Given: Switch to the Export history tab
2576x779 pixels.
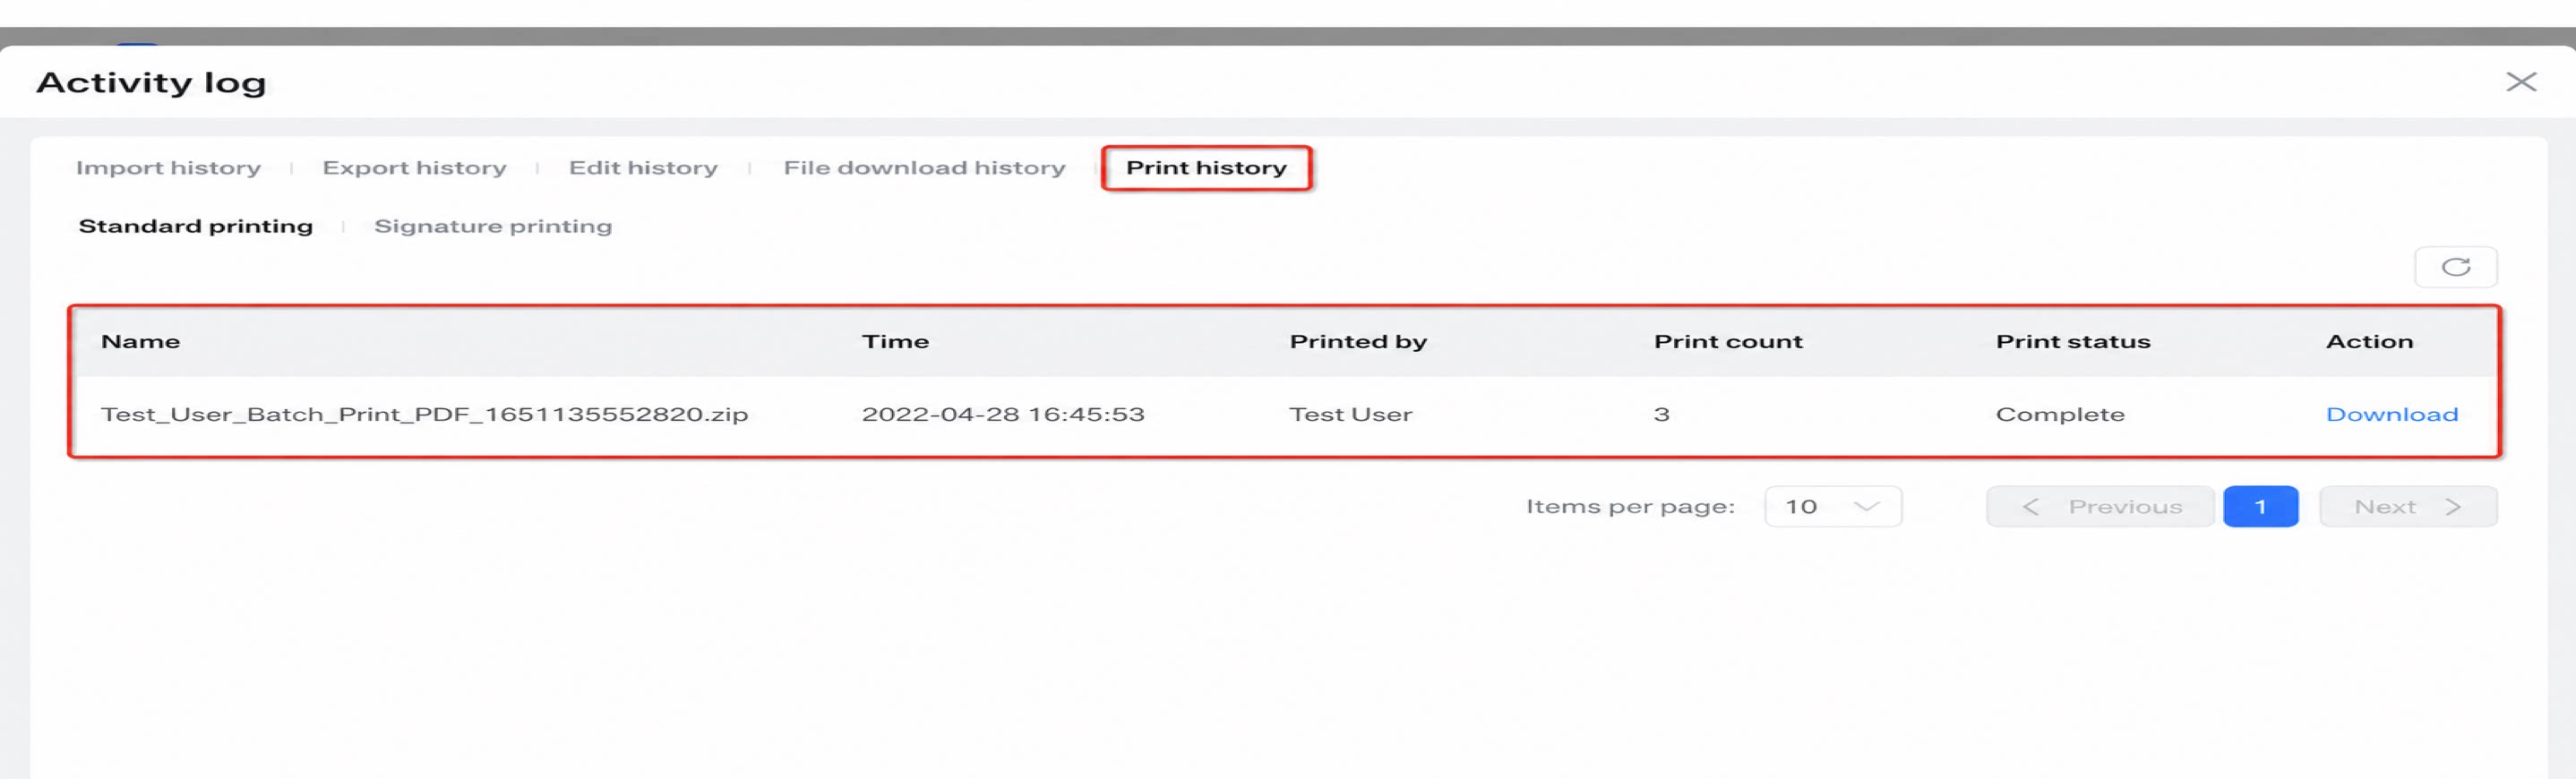Looking at the screenshot, I should 414,168.
